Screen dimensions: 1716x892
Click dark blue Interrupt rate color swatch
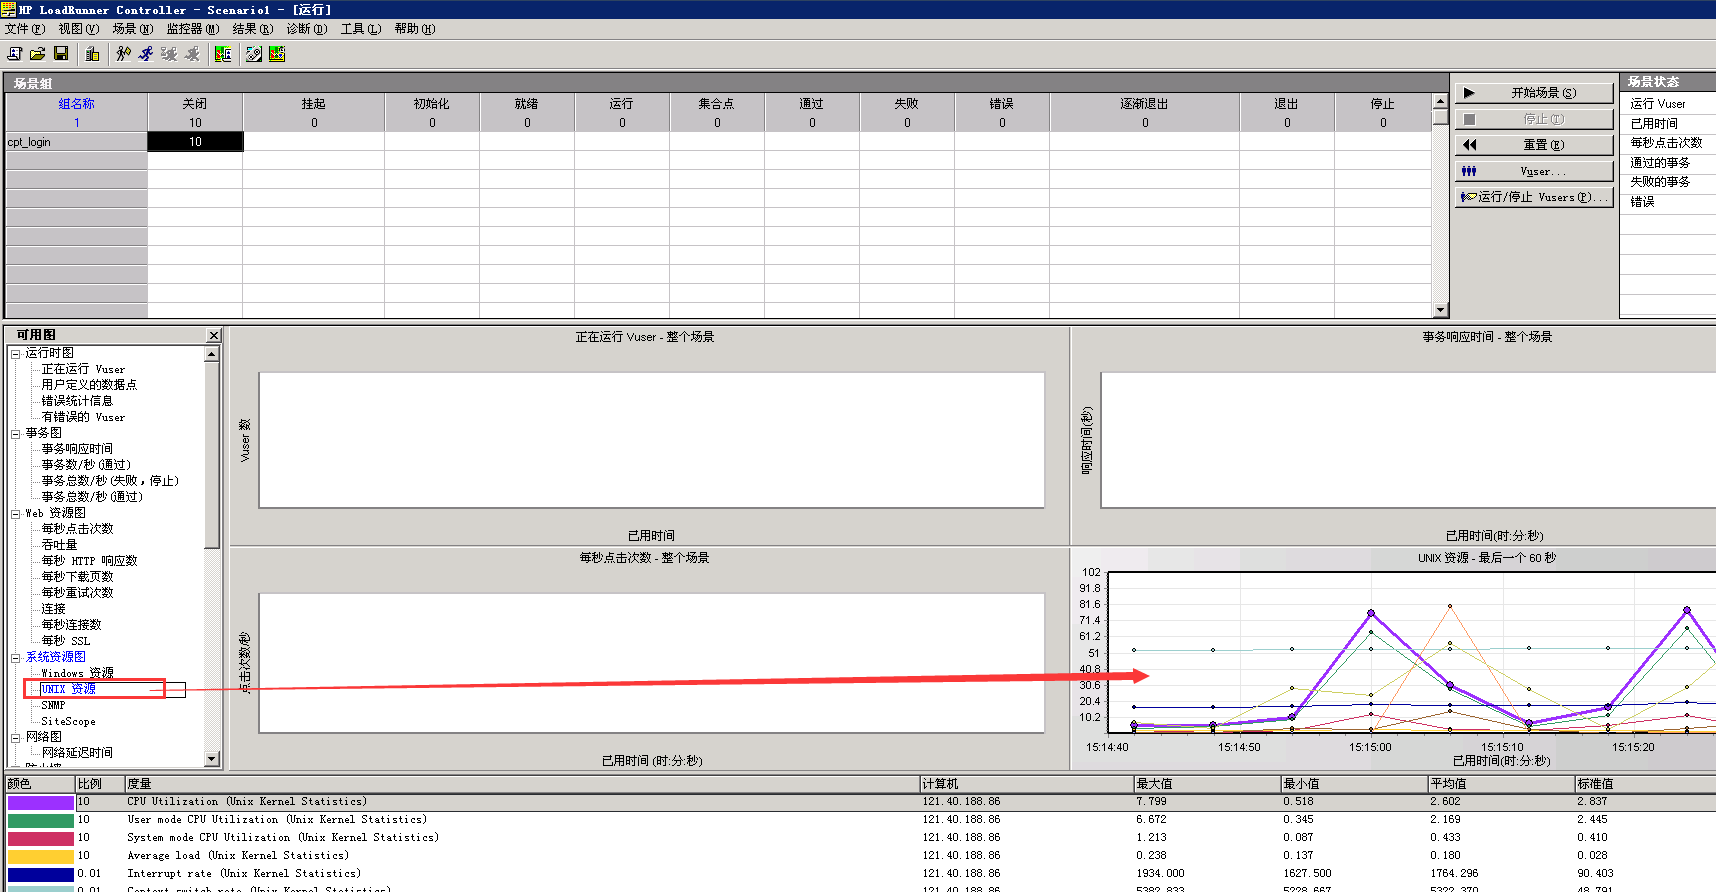[40, 874]
